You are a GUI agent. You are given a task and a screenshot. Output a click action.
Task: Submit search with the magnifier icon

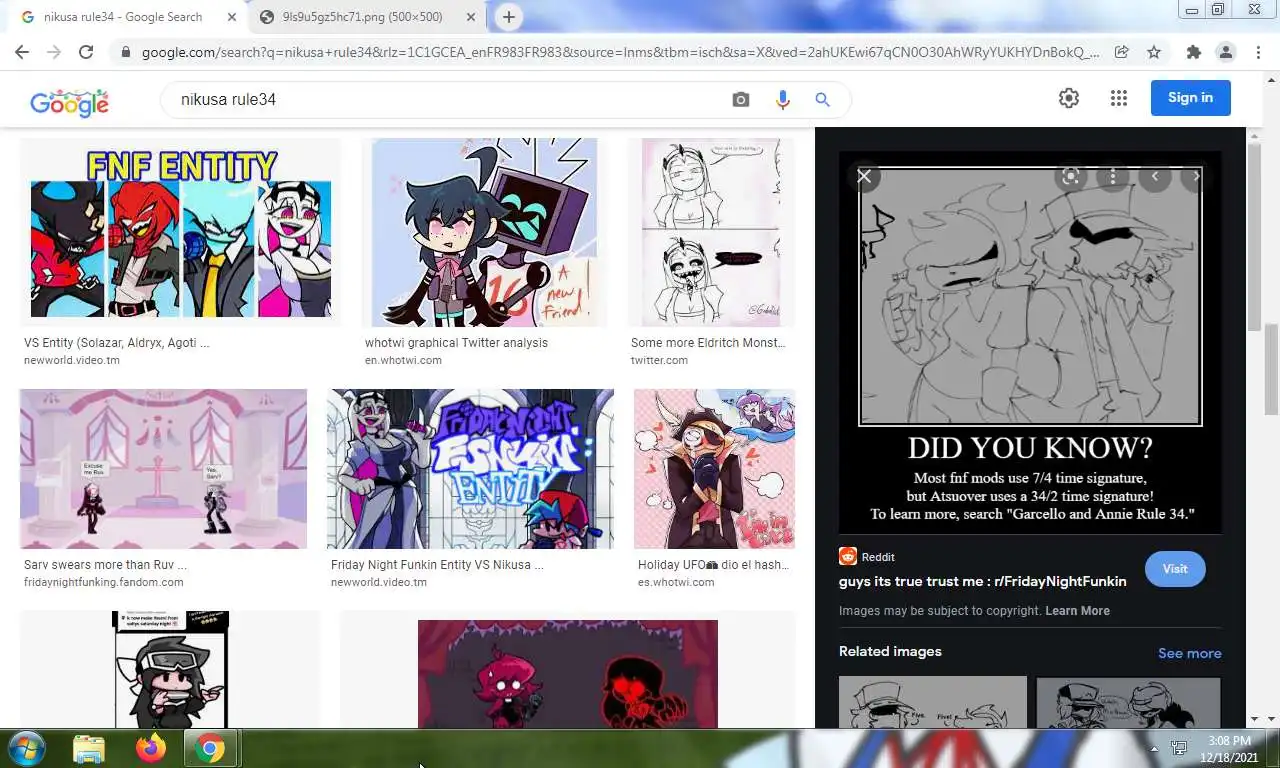click(x=822, y=99)
